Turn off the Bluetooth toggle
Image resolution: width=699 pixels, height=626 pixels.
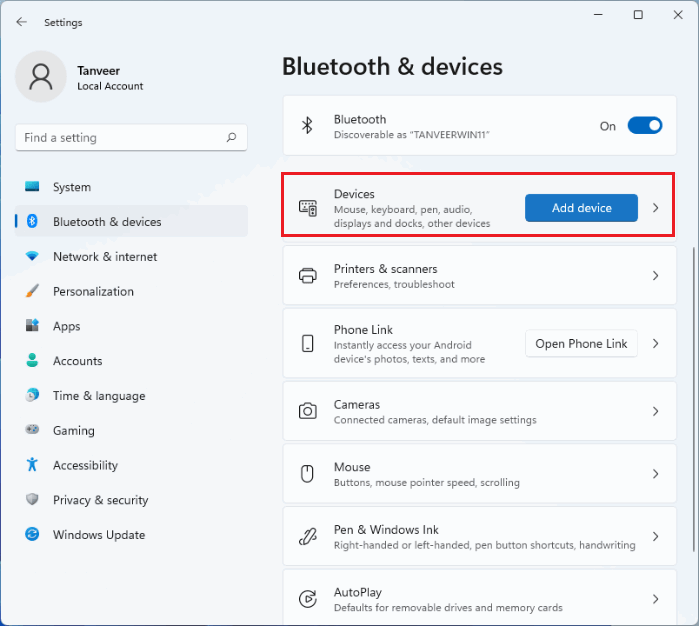click(x=645, y=126)
